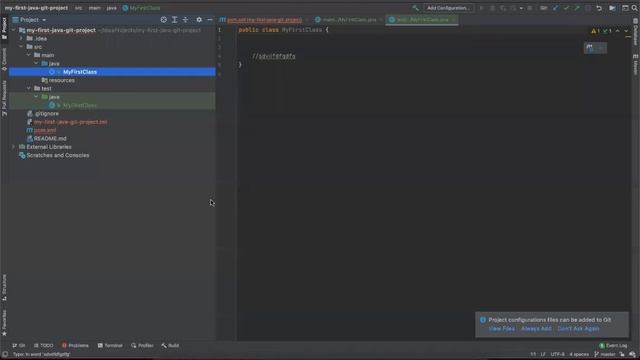Click the Git commit checkmark icon

tap(566, 8)
